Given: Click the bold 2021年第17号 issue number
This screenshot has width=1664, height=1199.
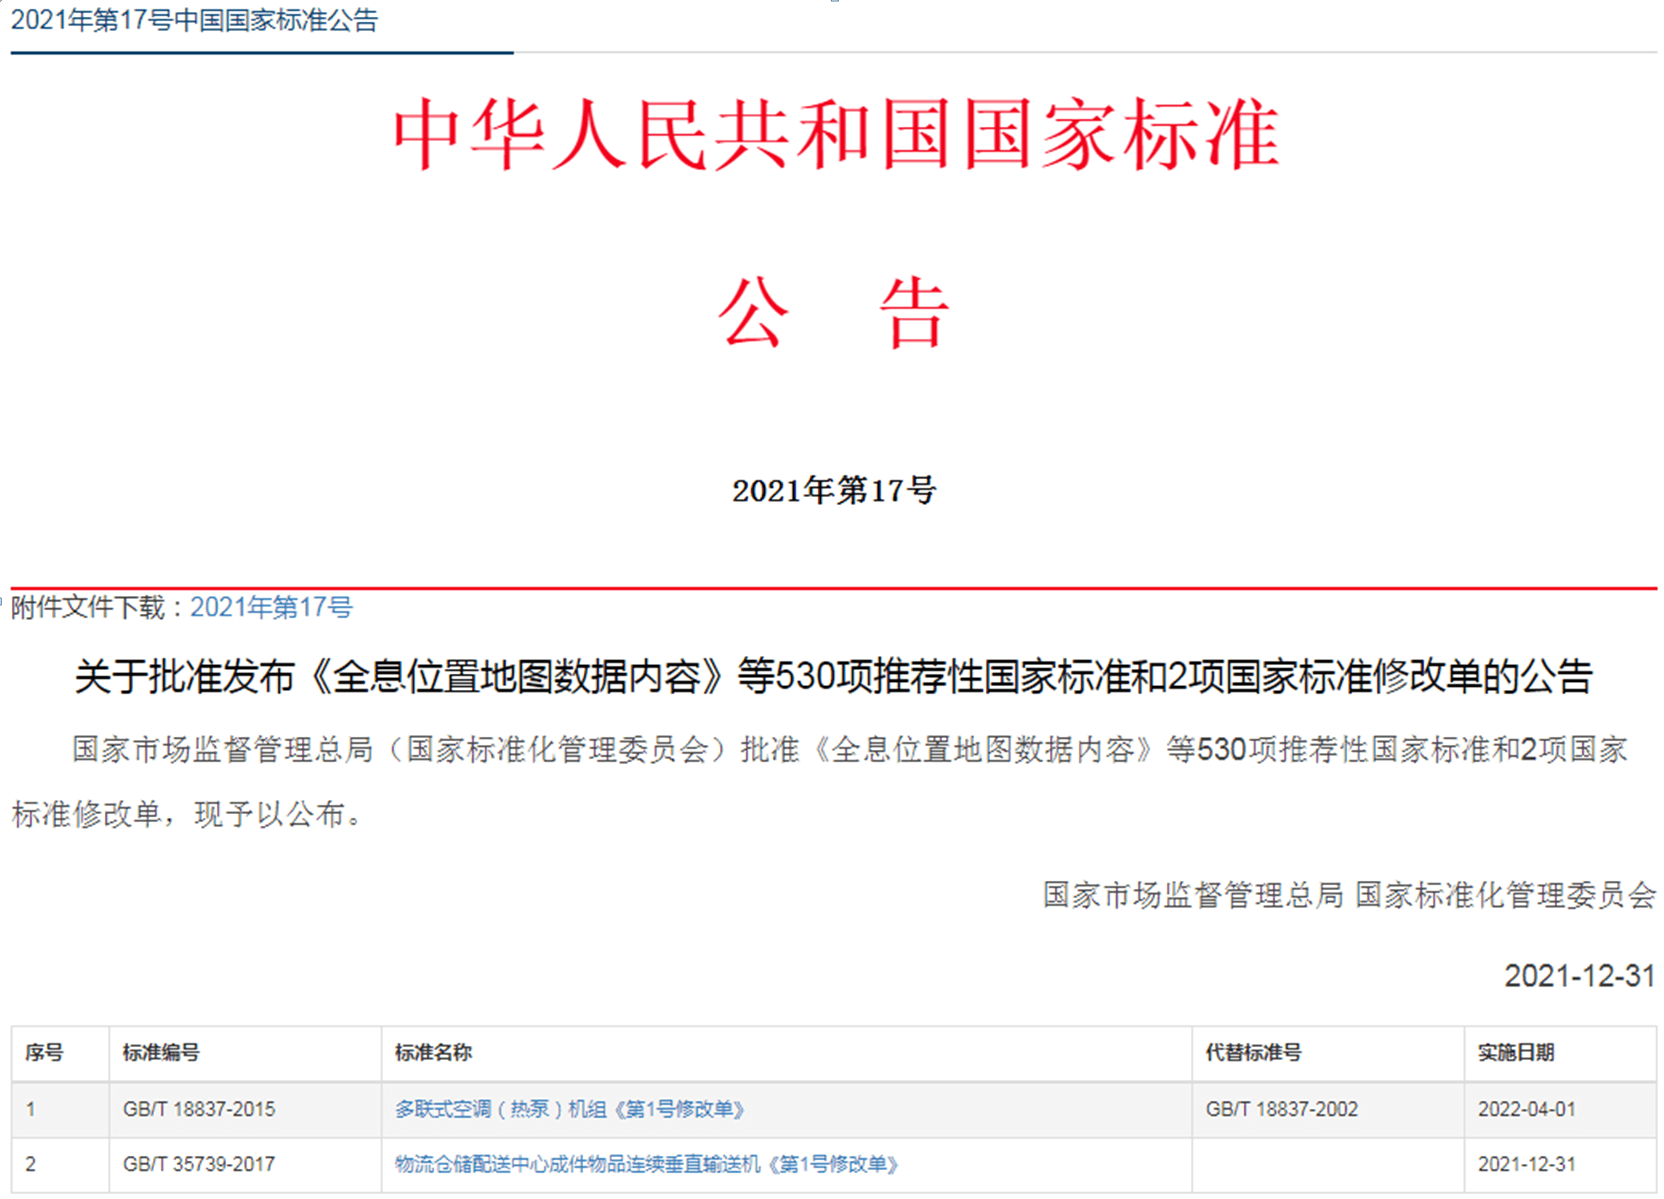Looking at the screenshot, I should (833, 491).
